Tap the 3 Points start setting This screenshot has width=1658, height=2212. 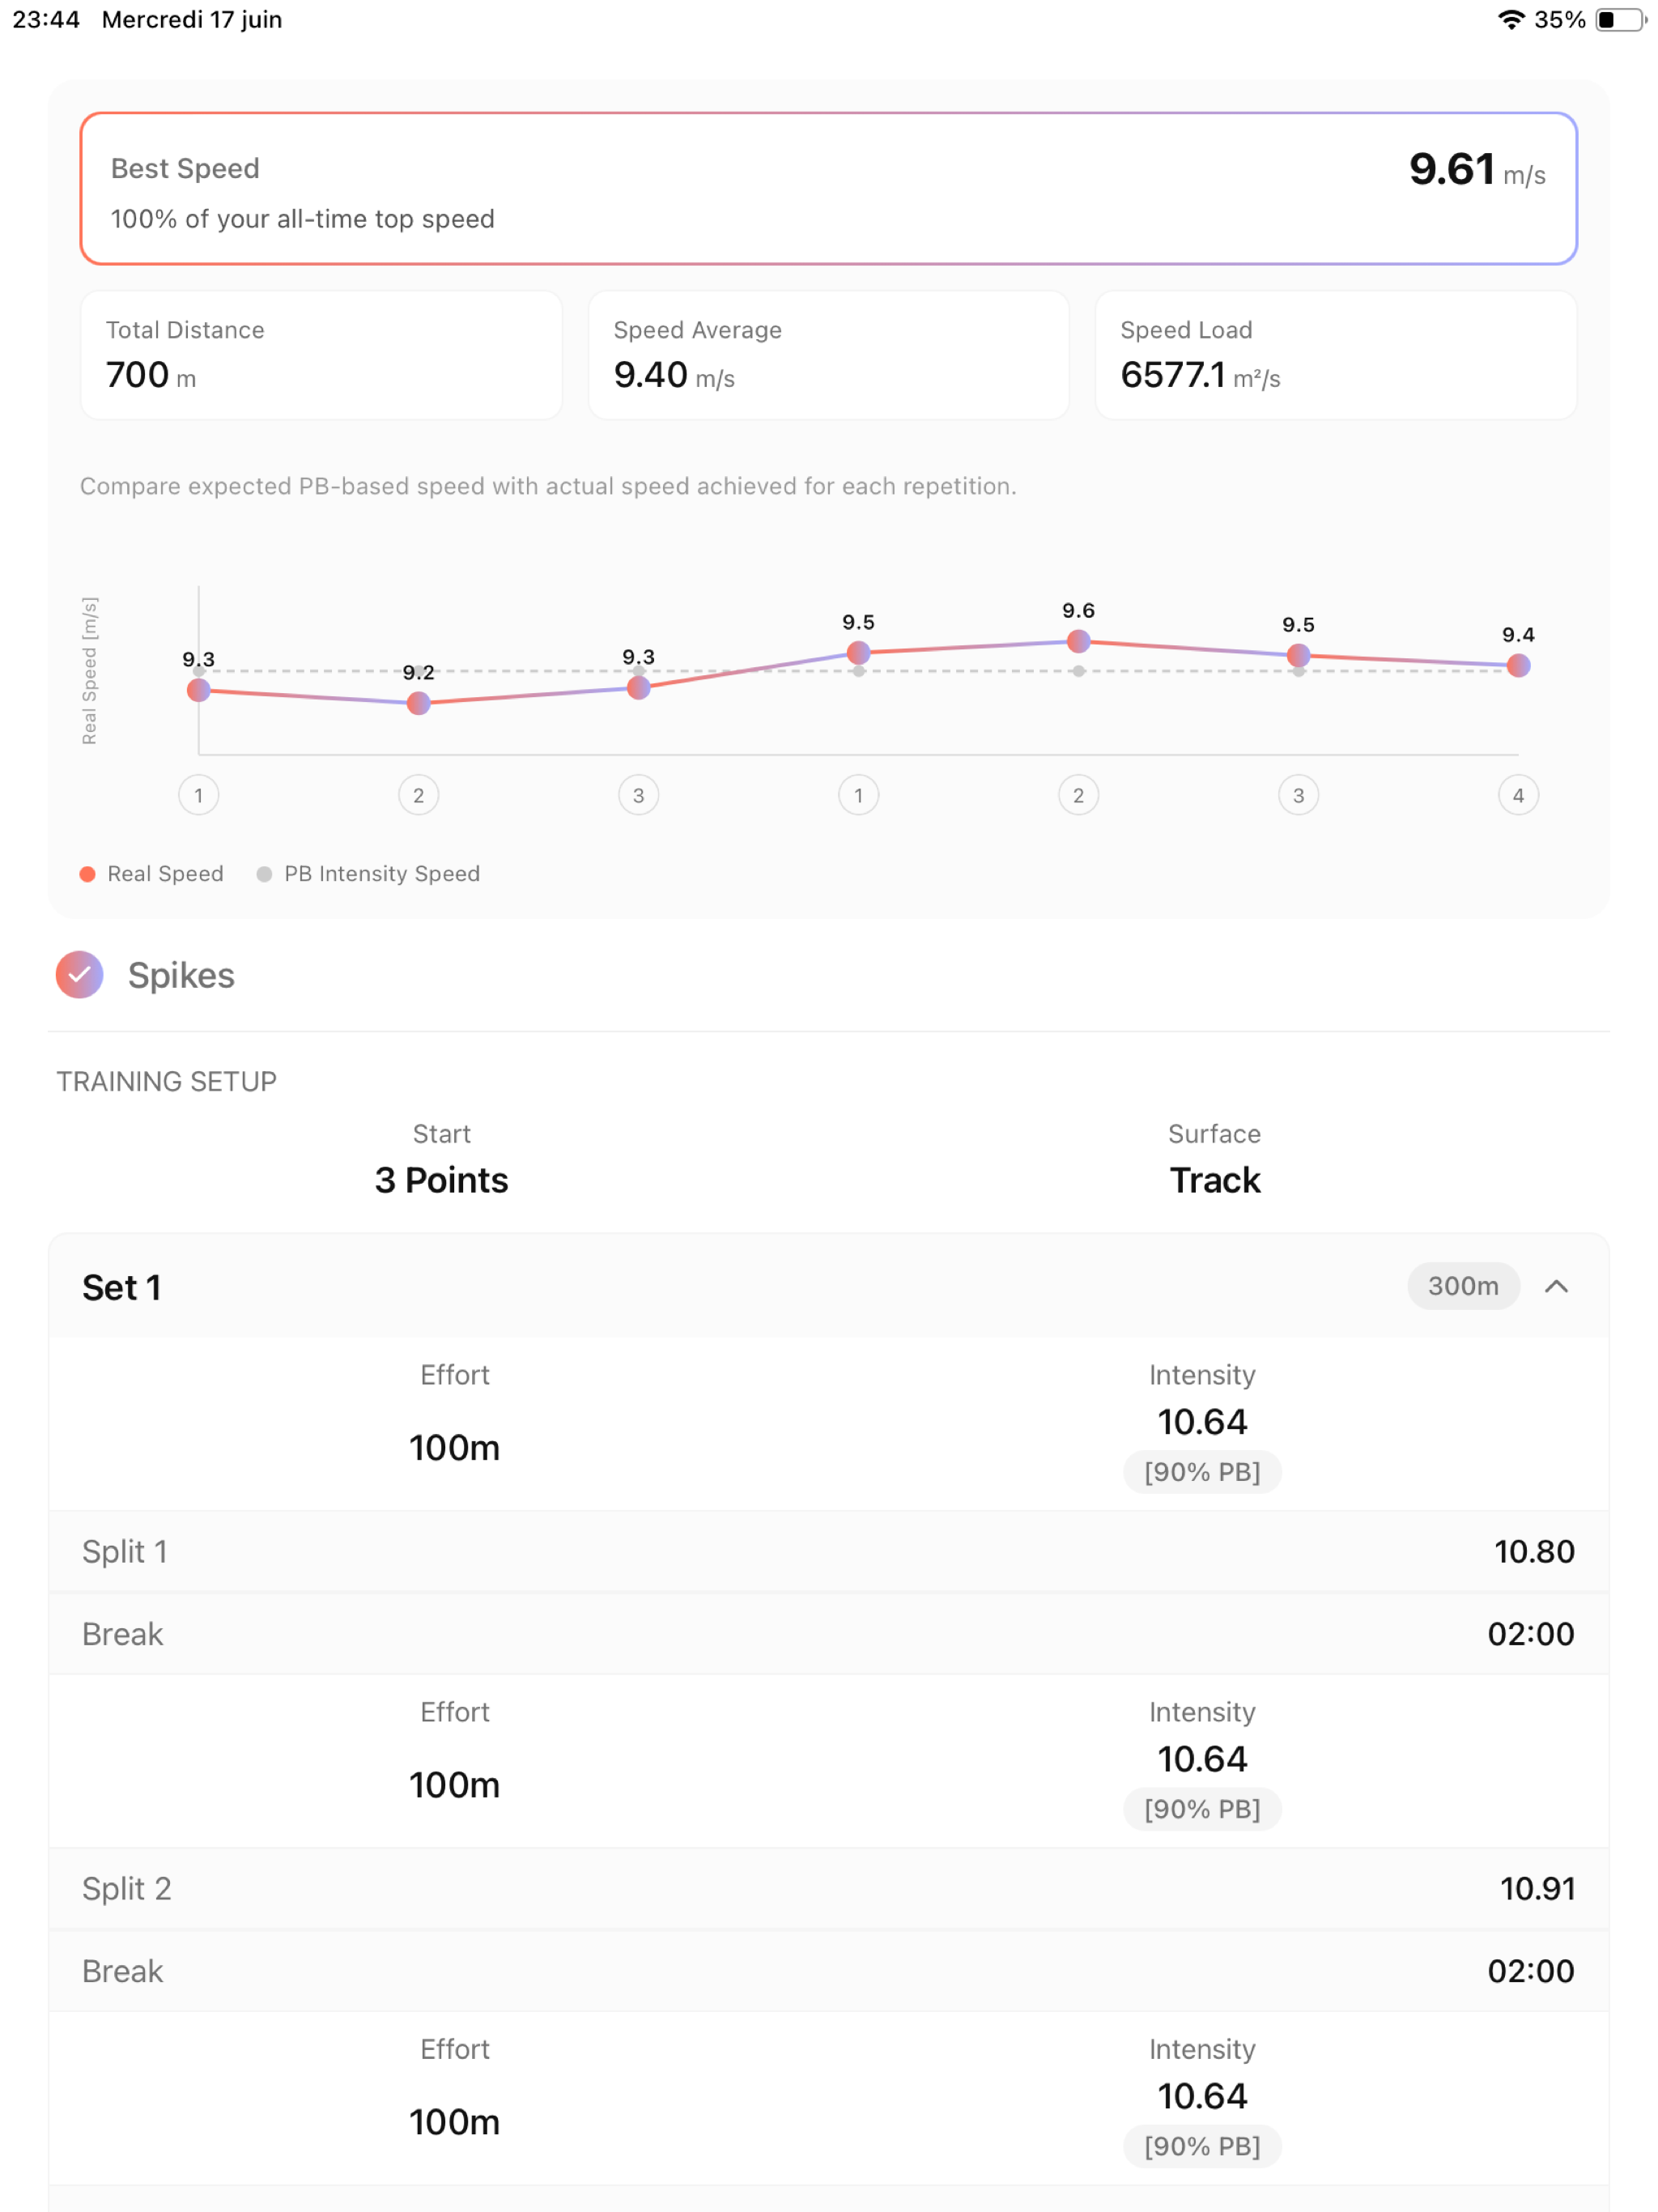click(x=441, y=1181)
